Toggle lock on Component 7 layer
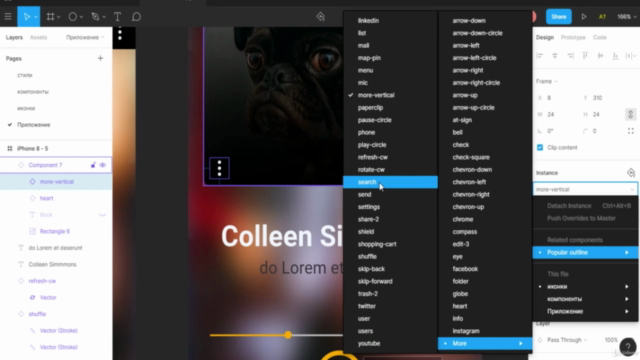This screenshot has height=360, width=640. [93, 165]
